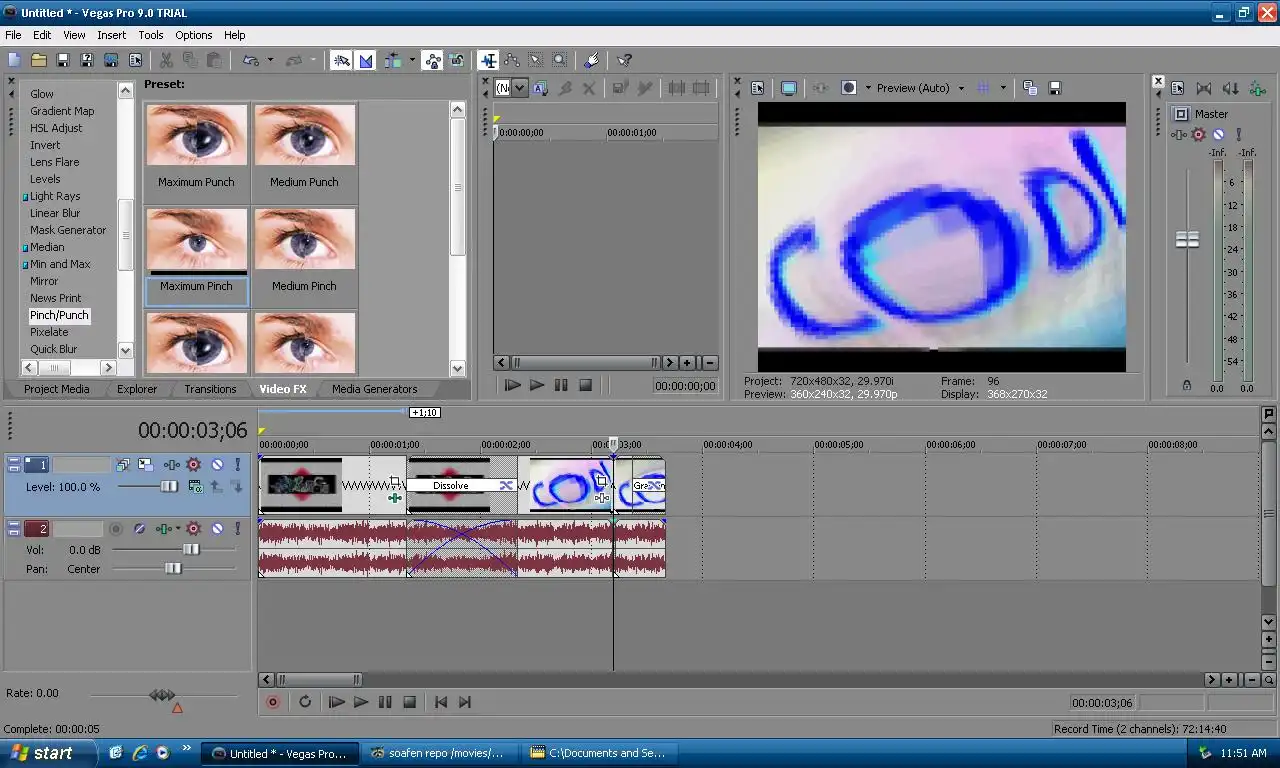
Task: Mute video track 1
Action: coord(217,465)
